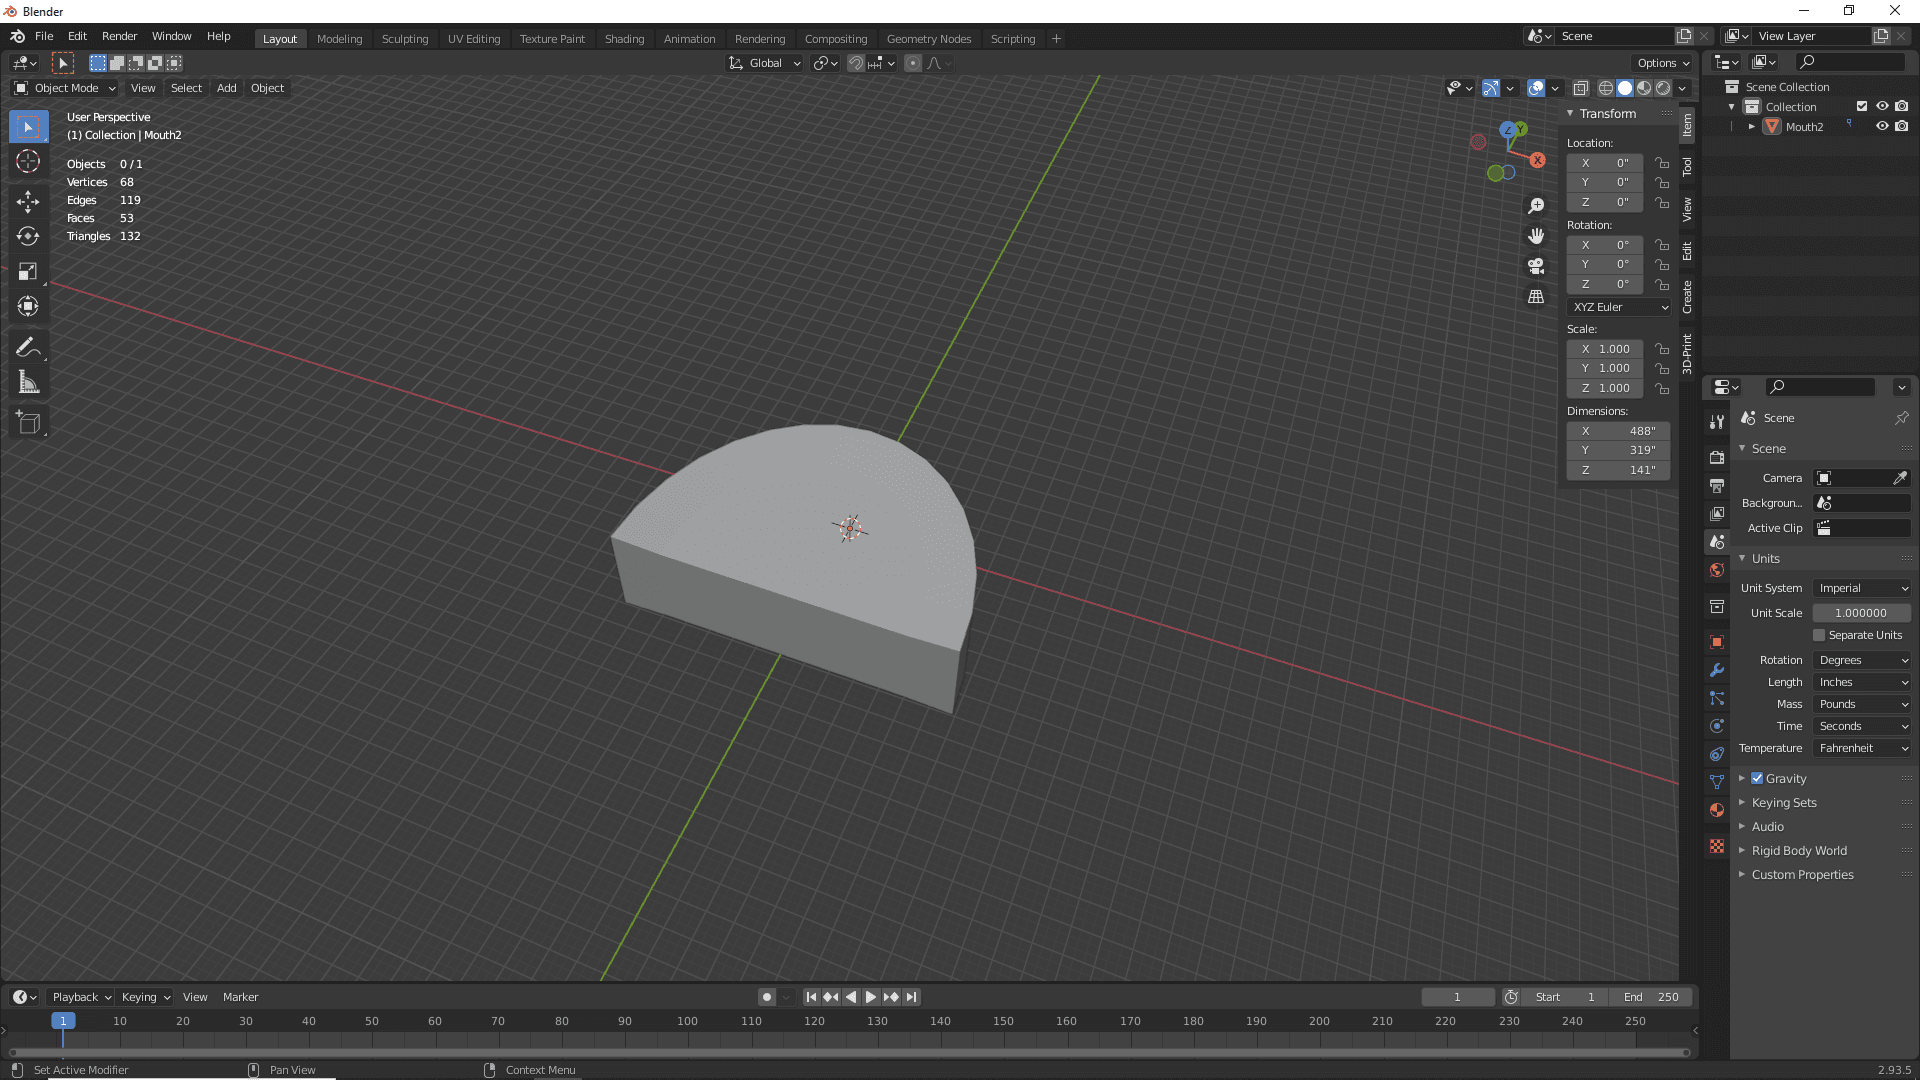Open the File menu
Screen dimensions: 1920x1080
point(44,36)
